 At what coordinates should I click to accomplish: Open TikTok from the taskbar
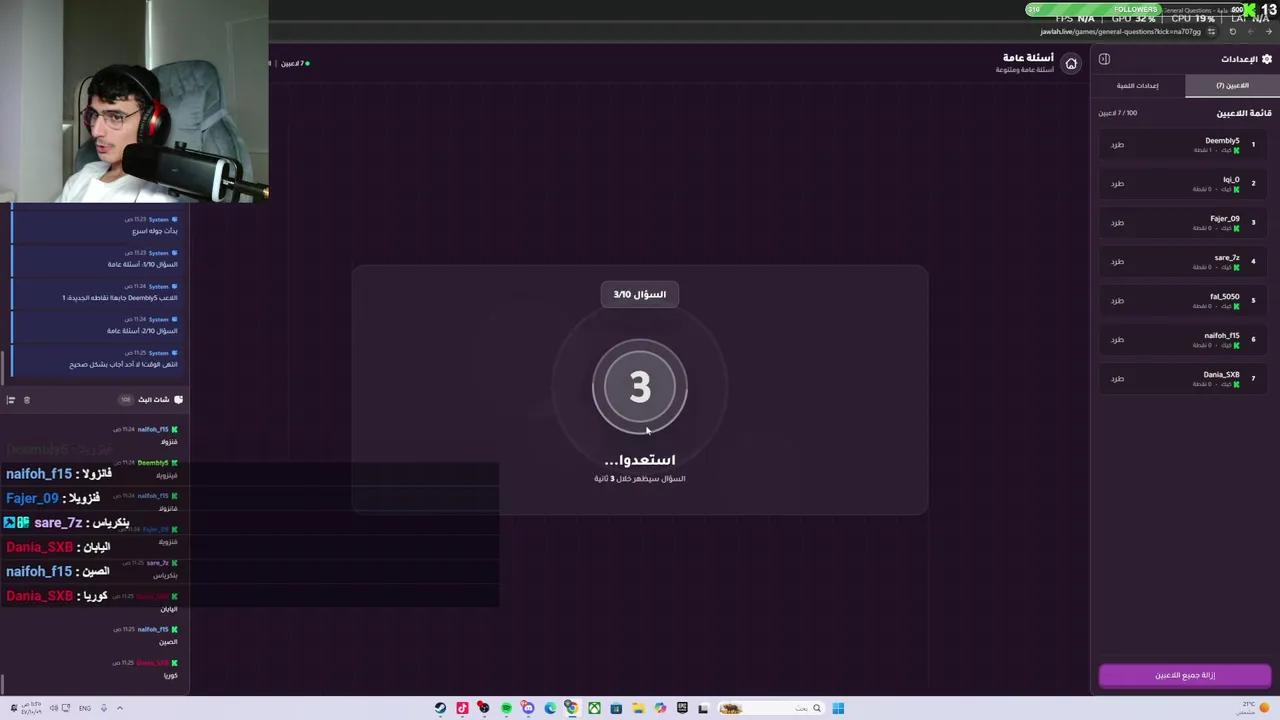(462, 708)
